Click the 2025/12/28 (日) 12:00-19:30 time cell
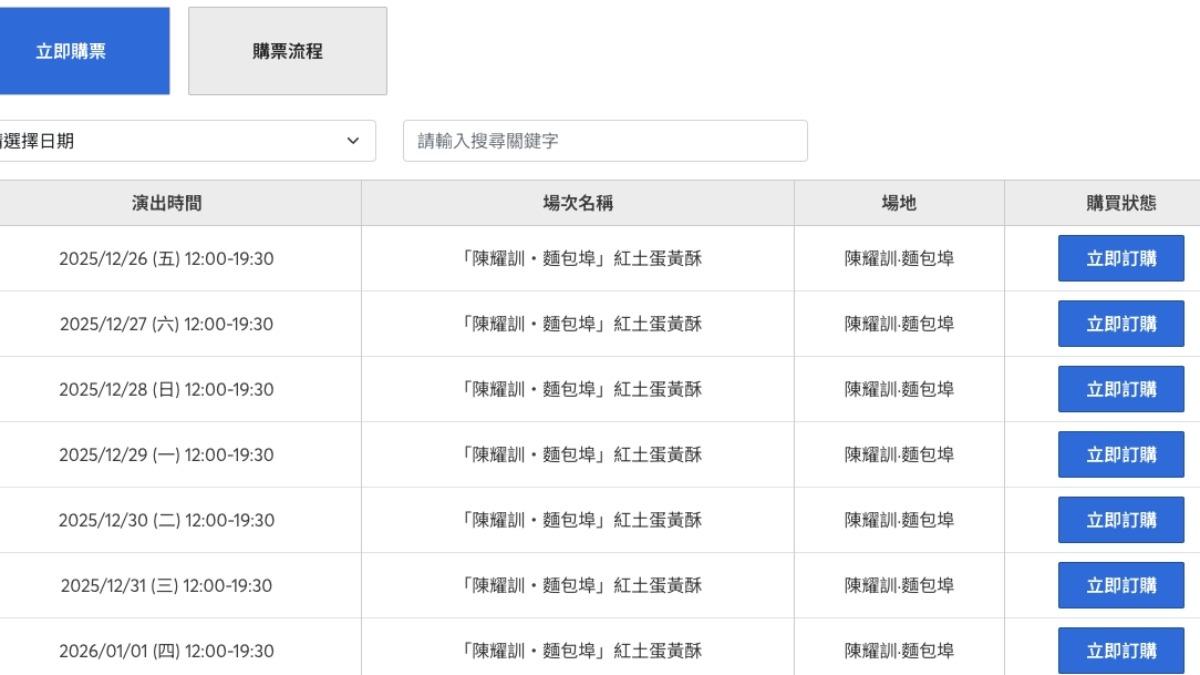Screen dimensions: 1200x675 tap(166, 389)
